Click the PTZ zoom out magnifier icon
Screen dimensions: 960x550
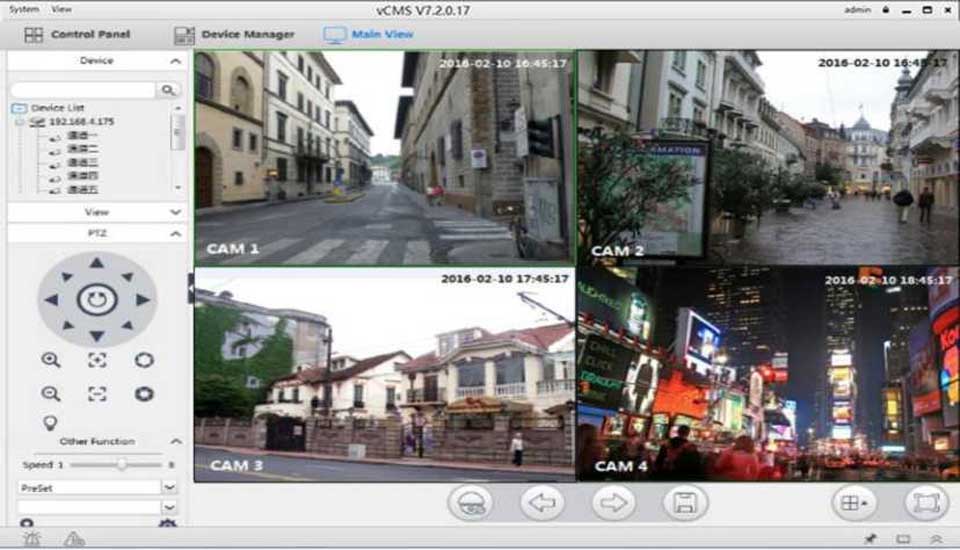coord(50,394)
